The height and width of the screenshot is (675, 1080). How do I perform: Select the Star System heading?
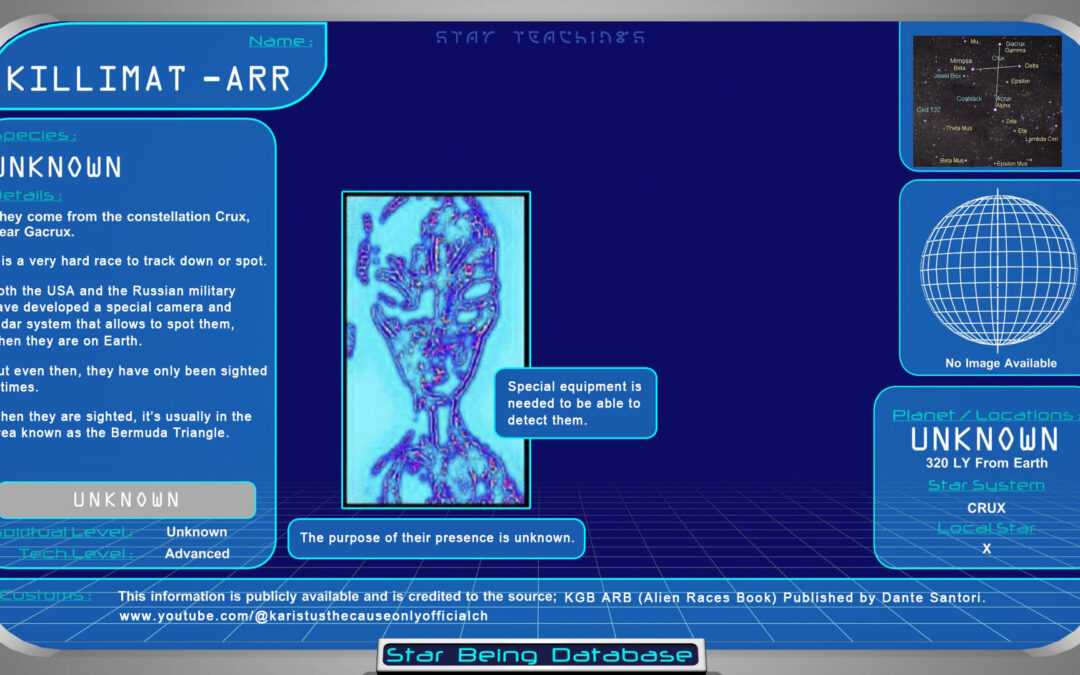tap(985, 485)
